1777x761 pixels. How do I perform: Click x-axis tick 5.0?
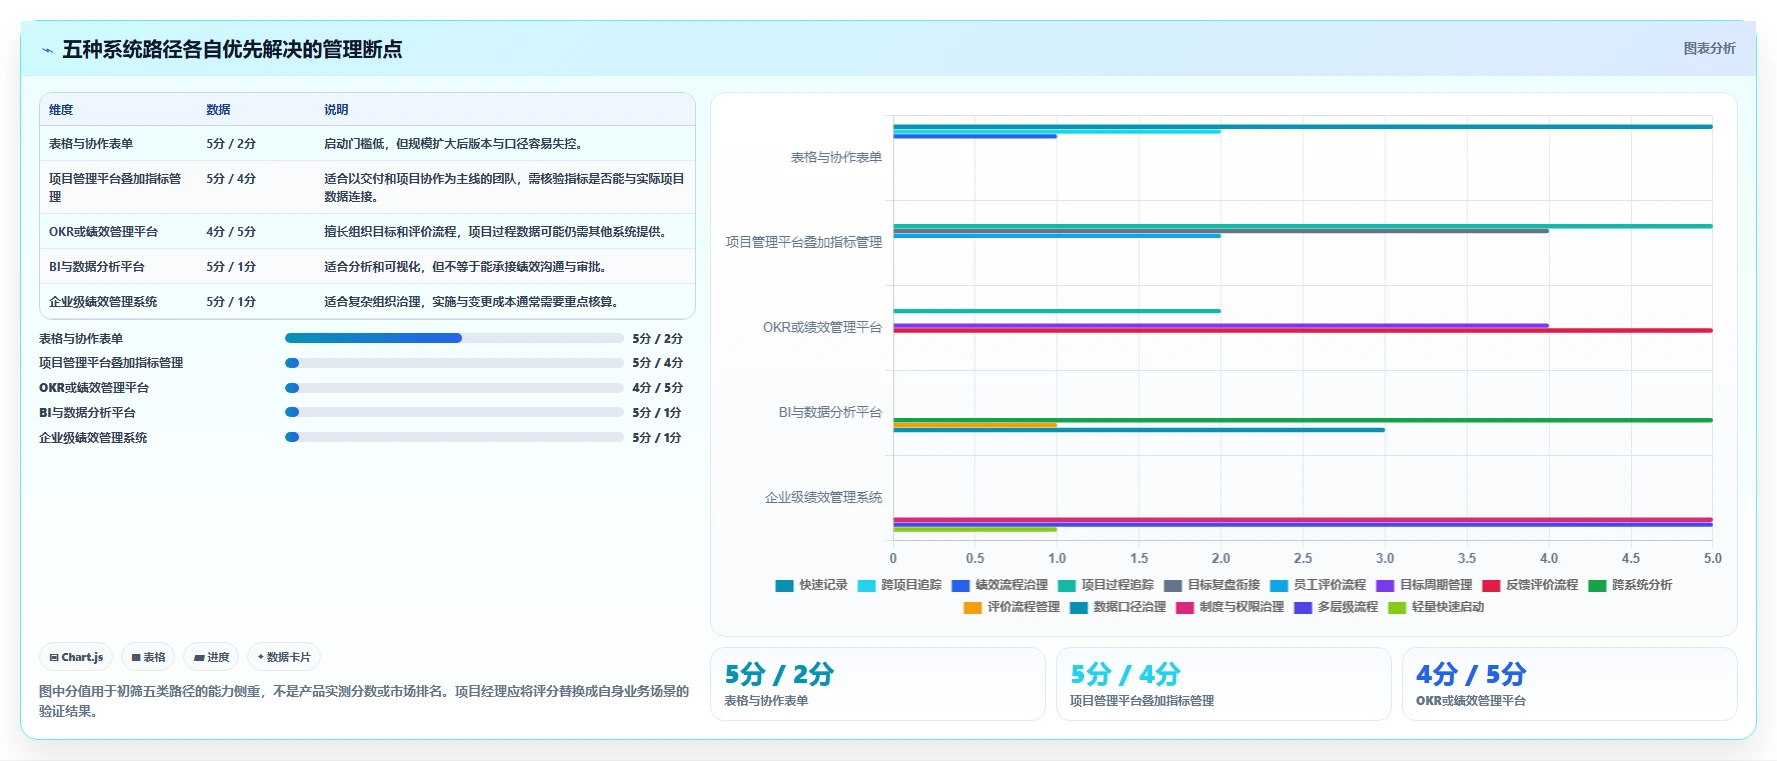point(1713,559)
